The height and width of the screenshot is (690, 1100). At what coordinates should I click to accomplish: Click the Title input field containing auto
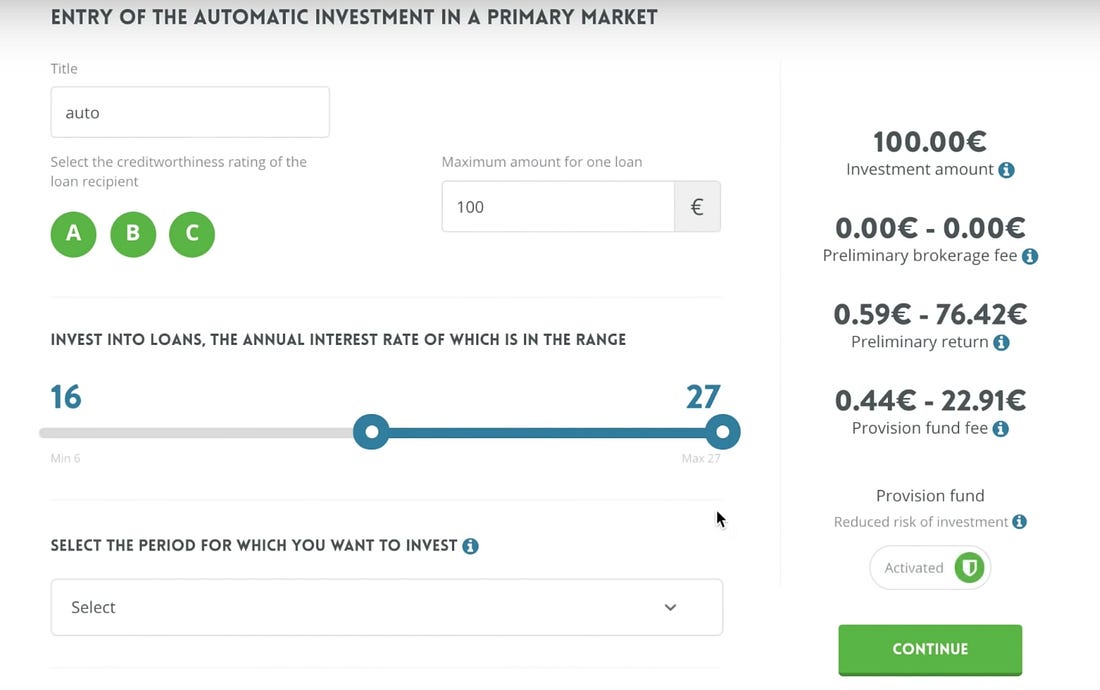(x=190, y=112)
